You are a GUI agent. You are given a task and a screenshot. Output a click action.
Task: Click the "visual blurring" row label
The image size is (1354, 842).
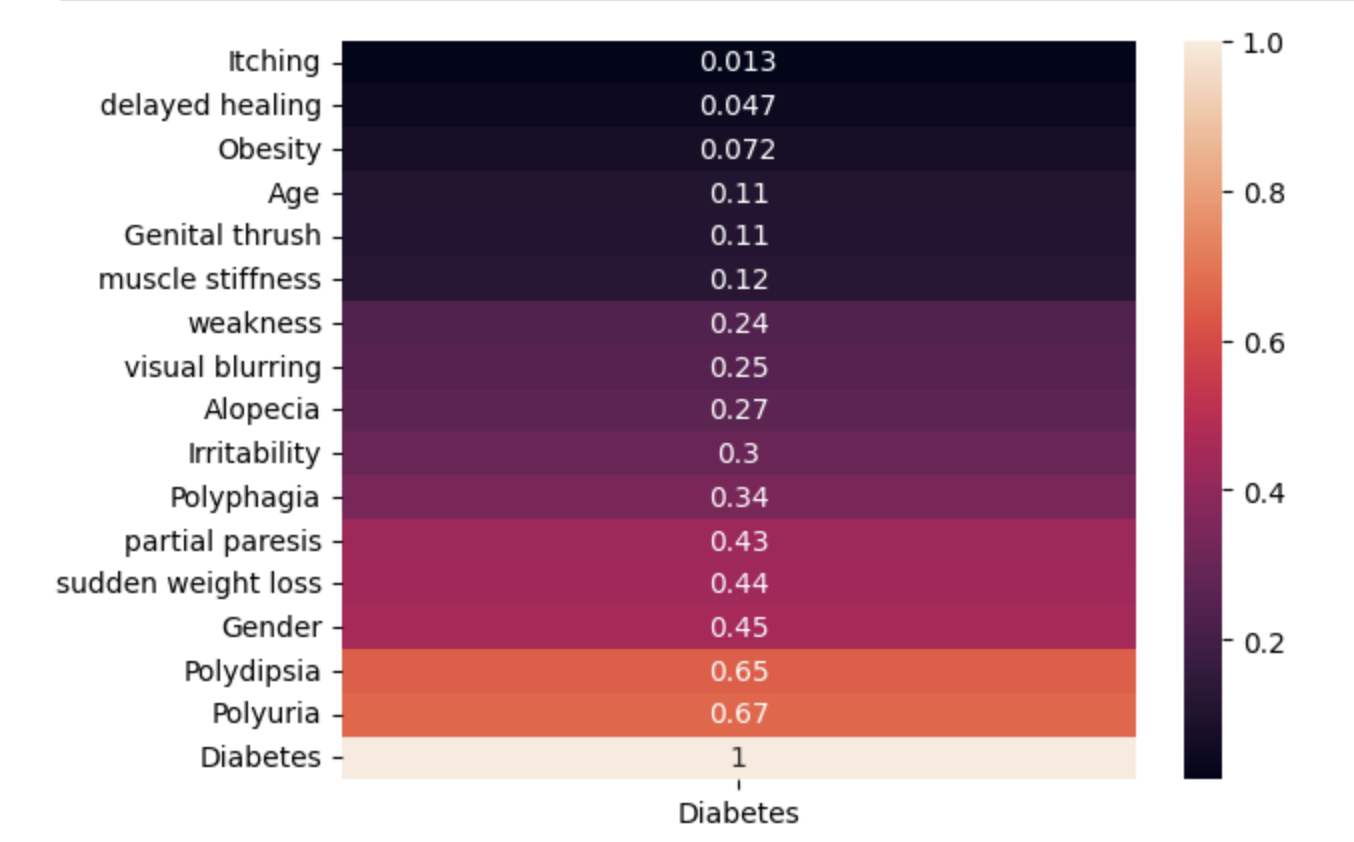[x=223, y=367]
